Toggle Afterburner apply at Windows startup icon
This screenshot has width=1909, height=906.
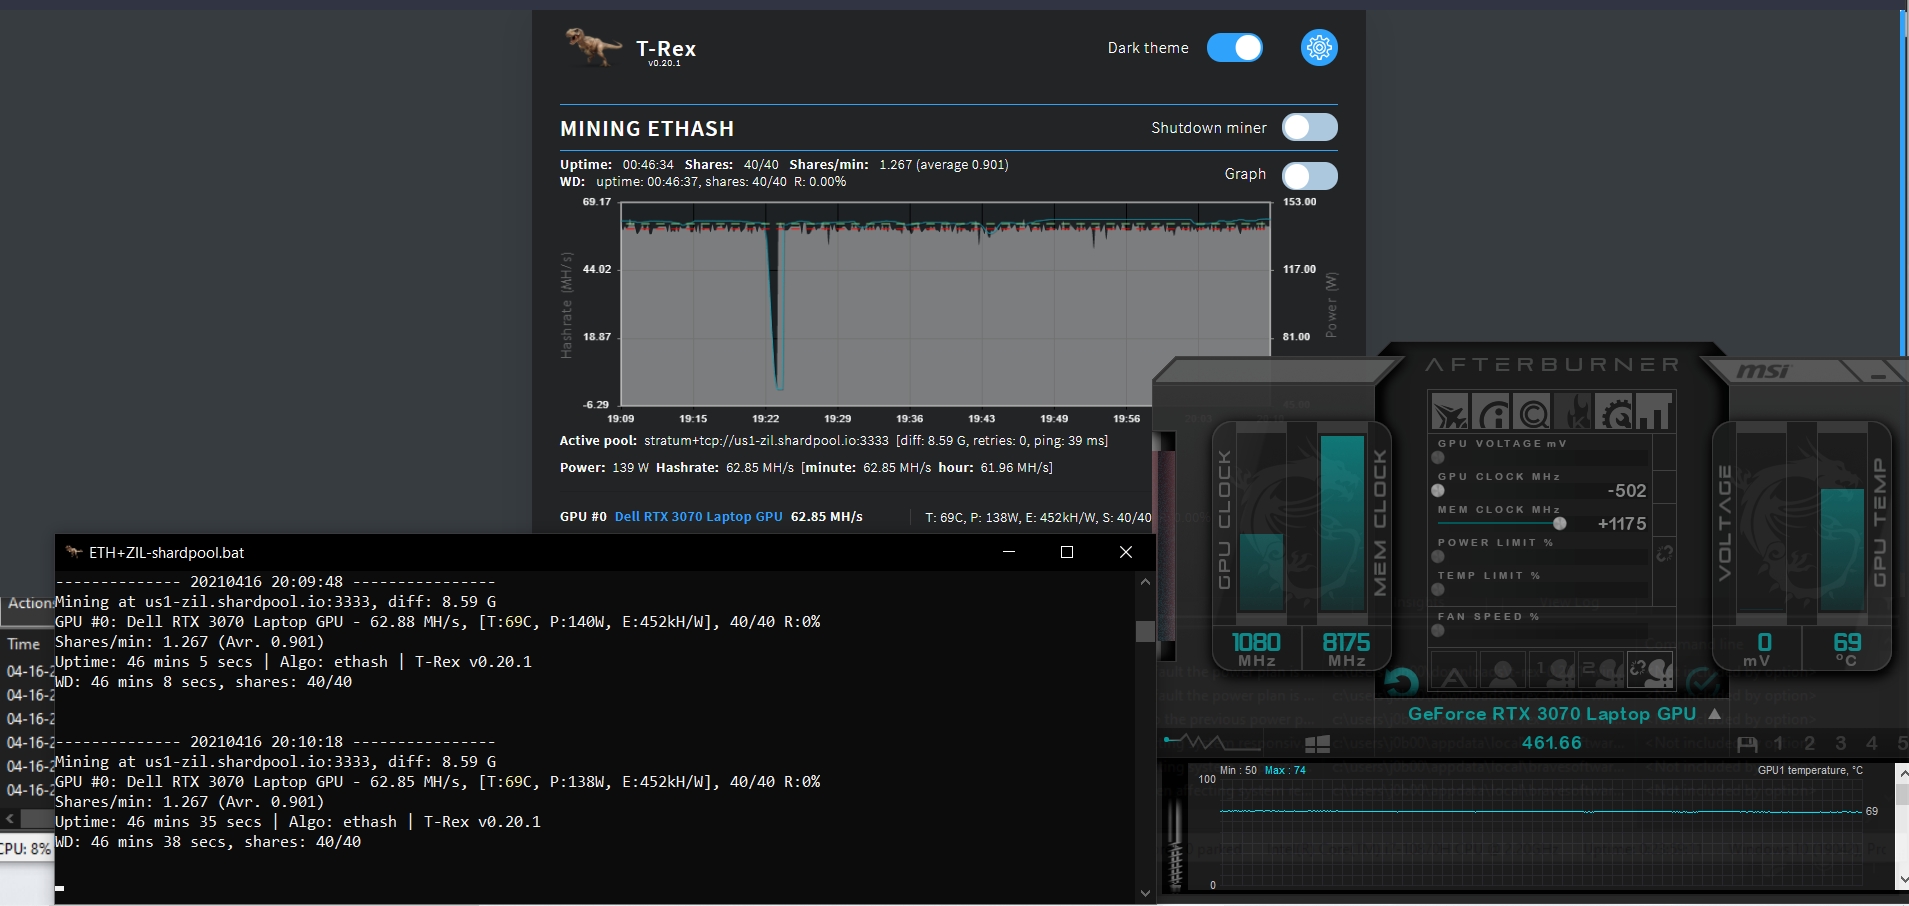click(x=1318, y=743)
